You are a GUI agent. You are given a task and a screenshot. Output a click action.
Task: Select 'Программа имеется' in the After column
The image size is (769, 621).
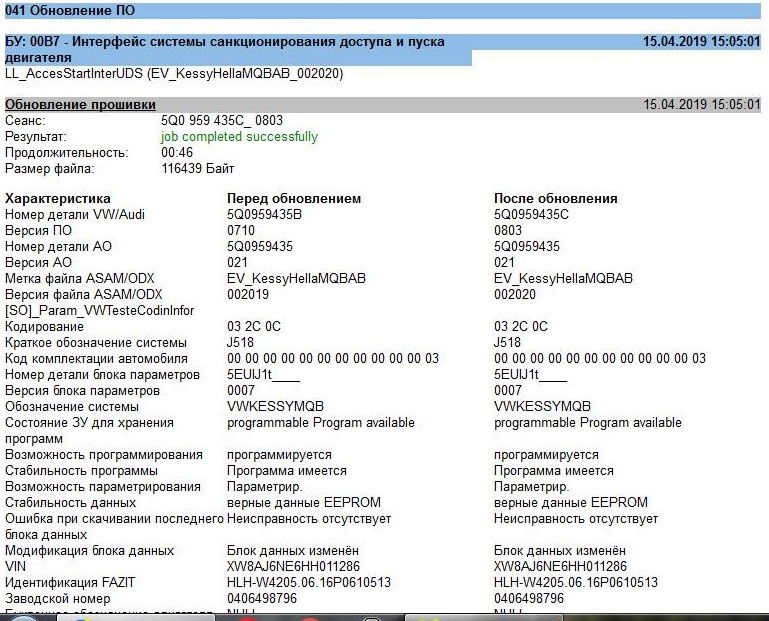554,471
